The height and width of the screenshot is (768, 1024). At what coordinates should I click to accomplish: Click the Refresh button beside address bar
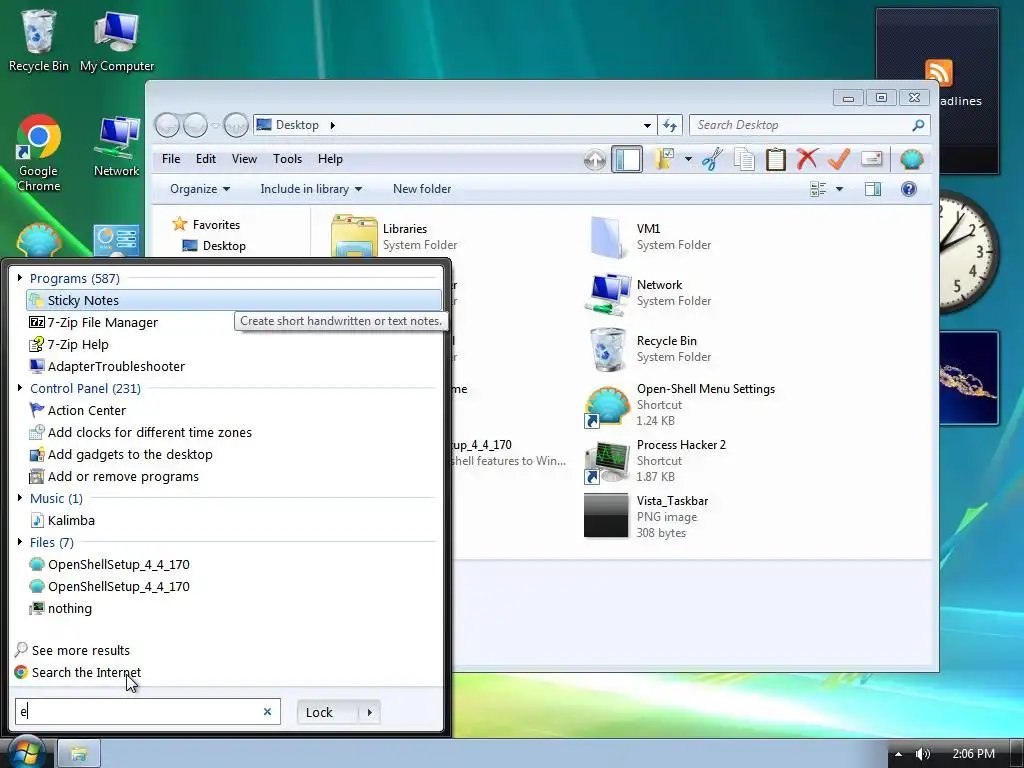pos(669,125)
